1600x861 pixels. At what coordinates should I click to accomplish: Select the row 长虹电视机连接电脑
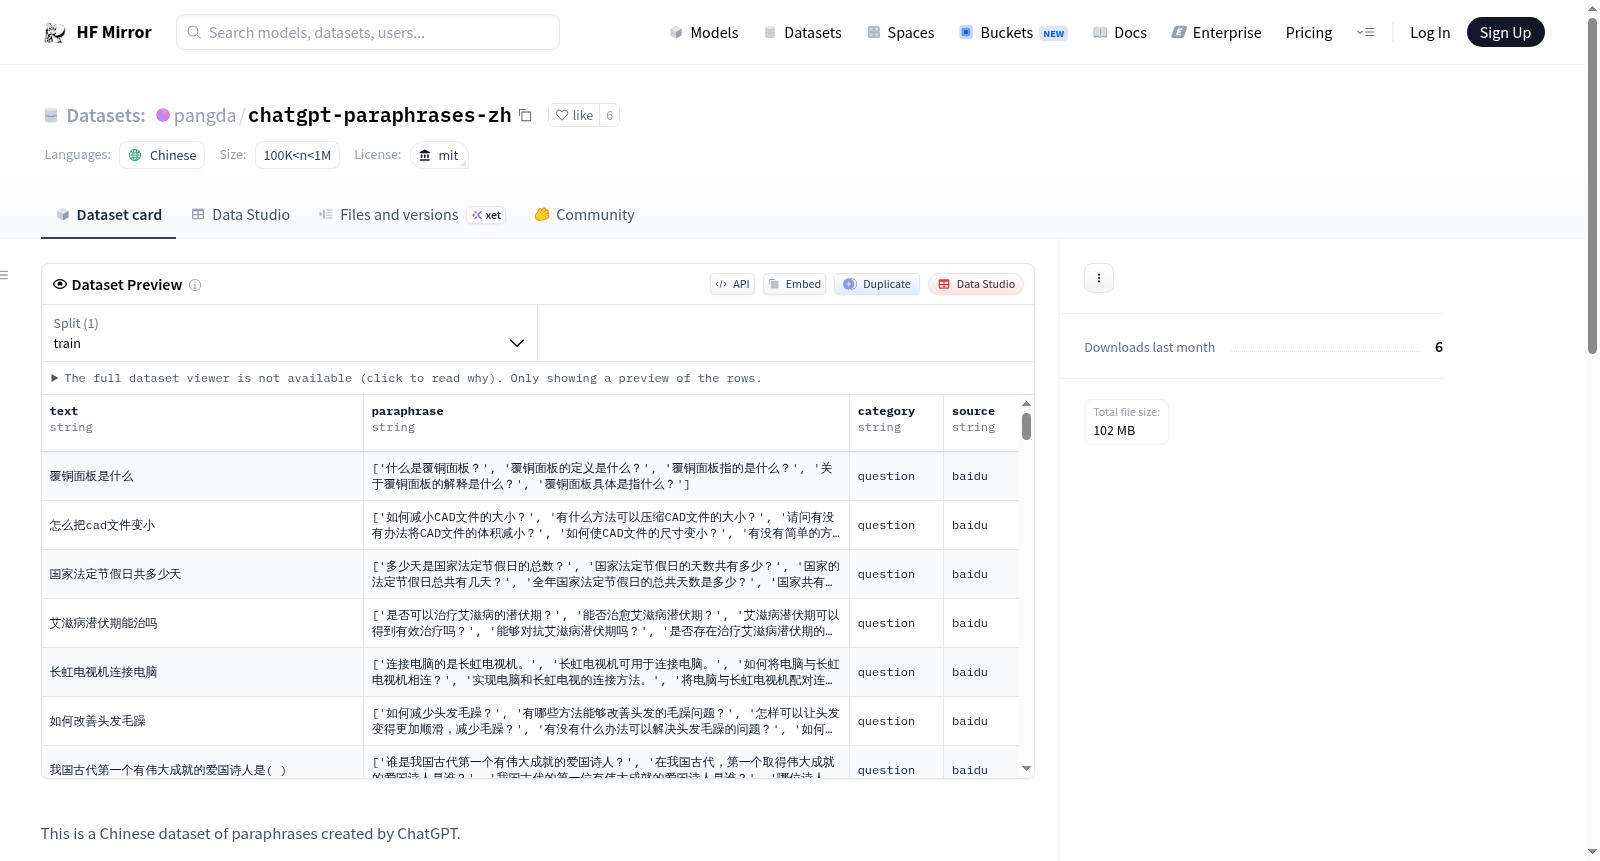(530, 672)
